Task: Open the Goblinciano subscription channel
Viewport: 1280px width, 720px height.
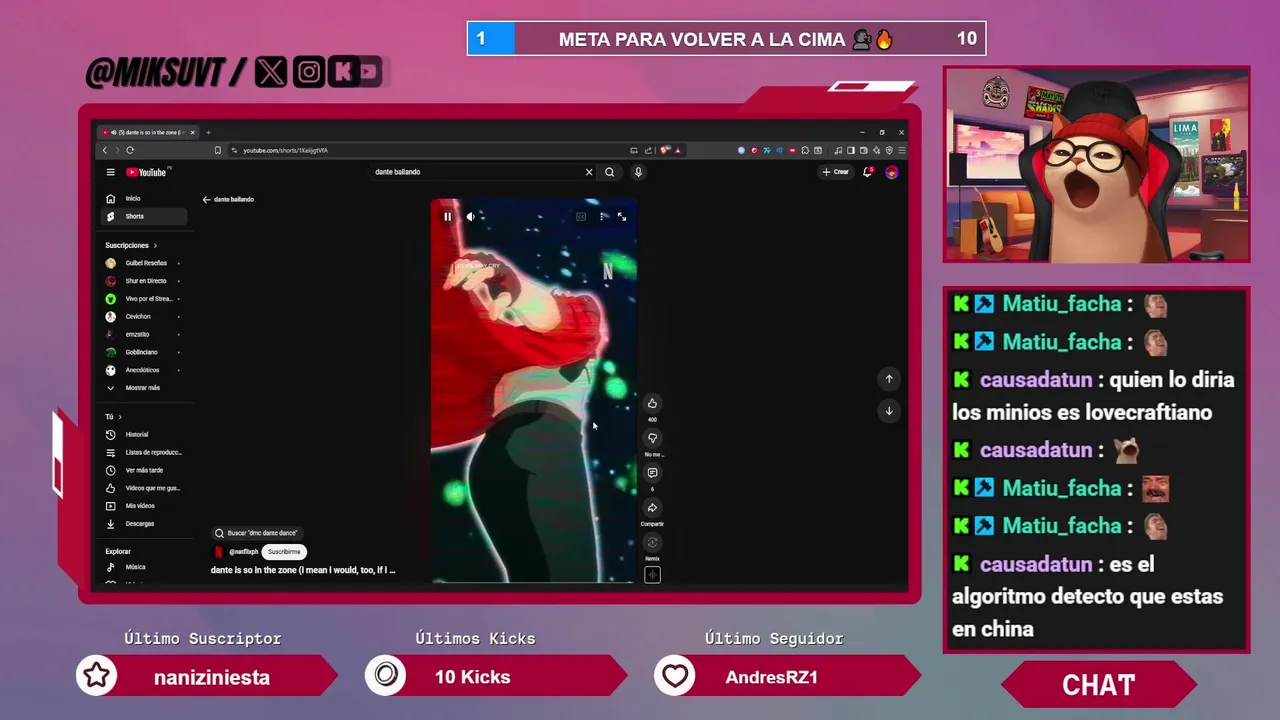Action: pos(144,352)
